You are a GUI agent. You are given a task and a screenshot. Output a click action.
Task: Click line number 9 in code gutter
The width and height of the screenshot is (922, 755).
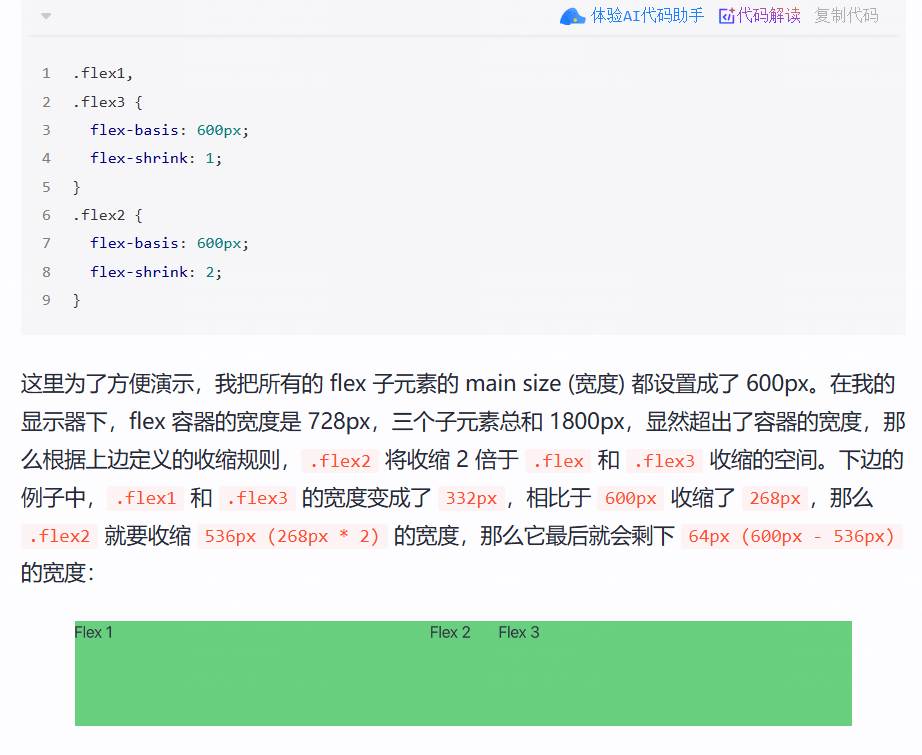click(x=46, y=300)
